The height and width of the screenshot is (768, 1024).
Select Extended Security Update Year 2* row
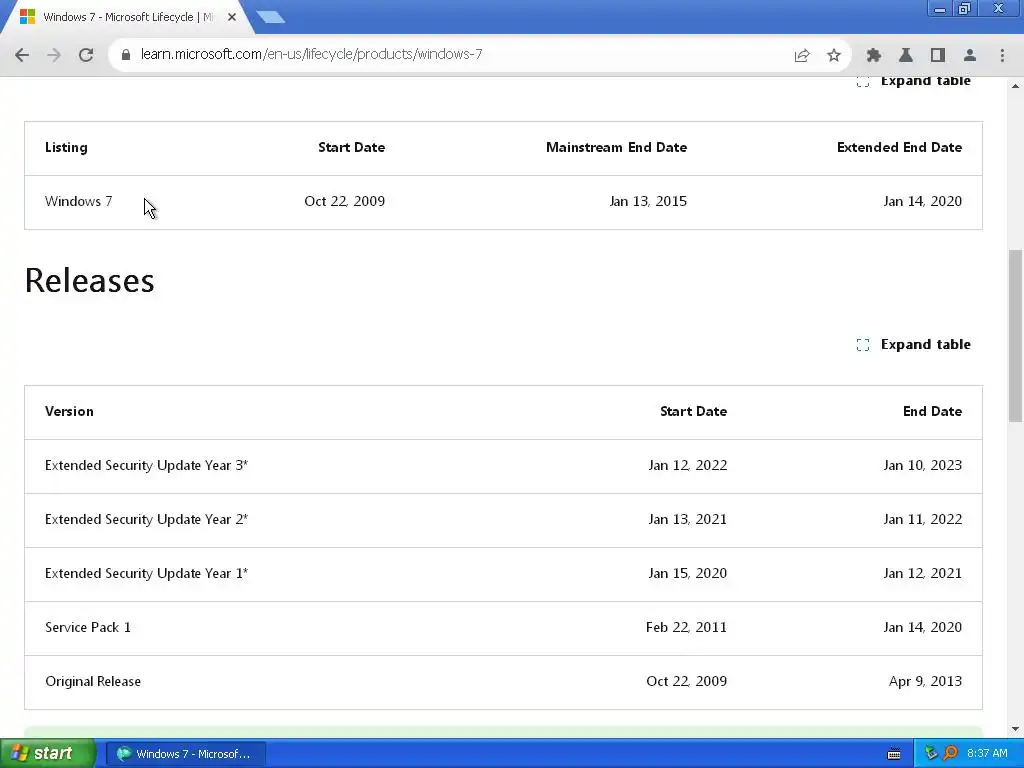(x=504, y=520)
